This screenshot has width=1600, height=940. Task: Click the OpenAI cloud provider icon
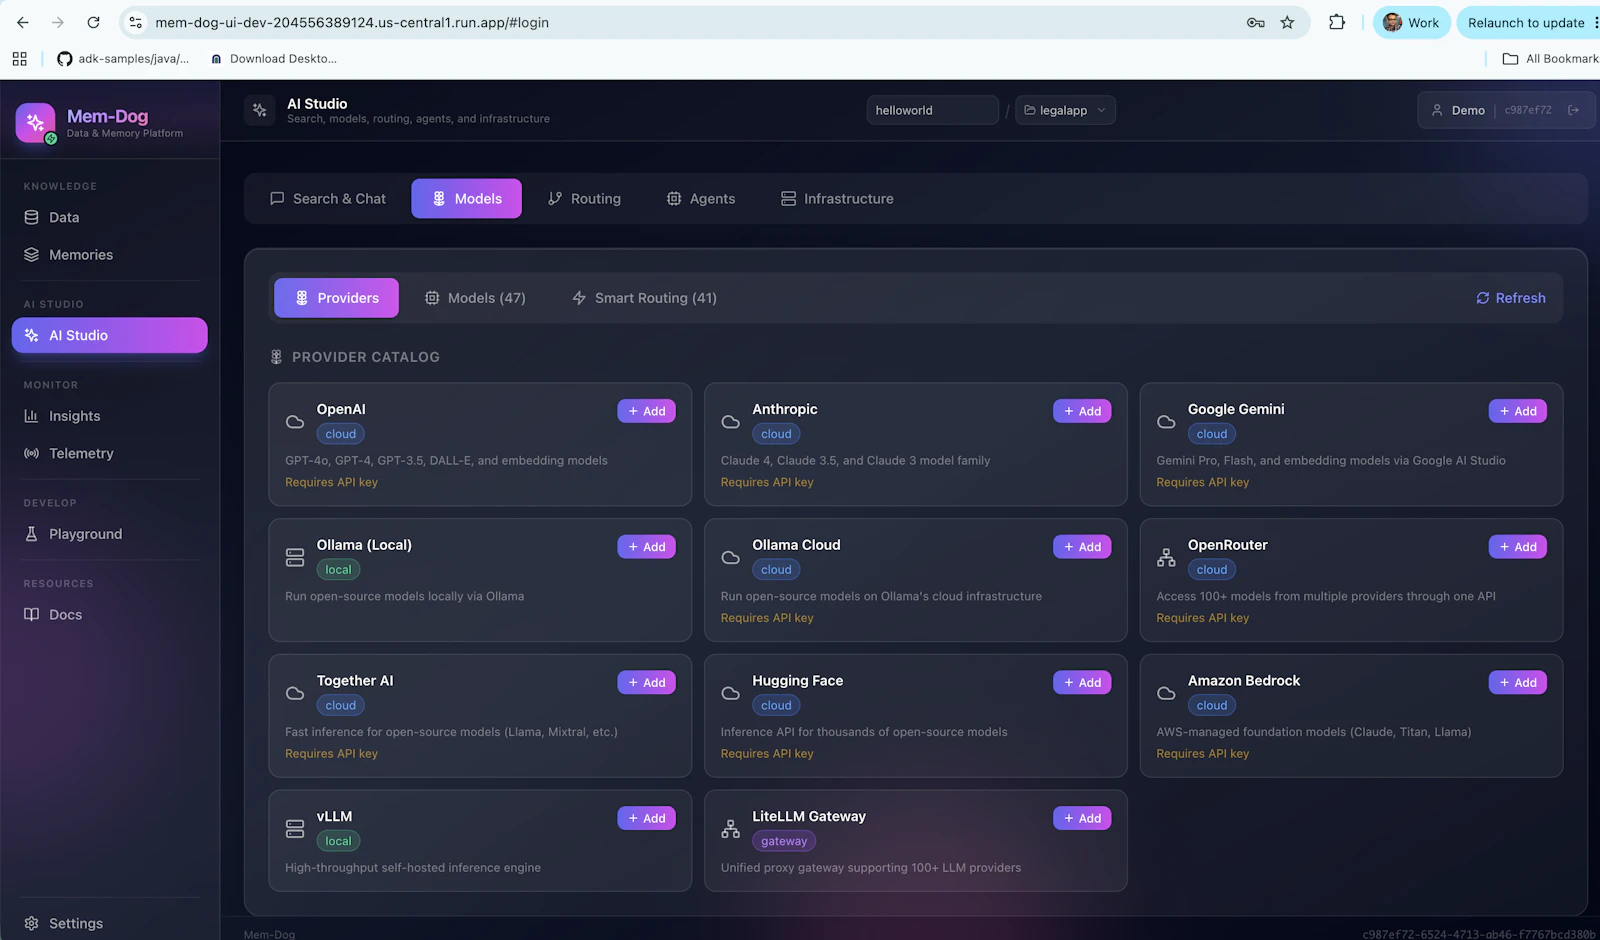[x=295, y=422]
